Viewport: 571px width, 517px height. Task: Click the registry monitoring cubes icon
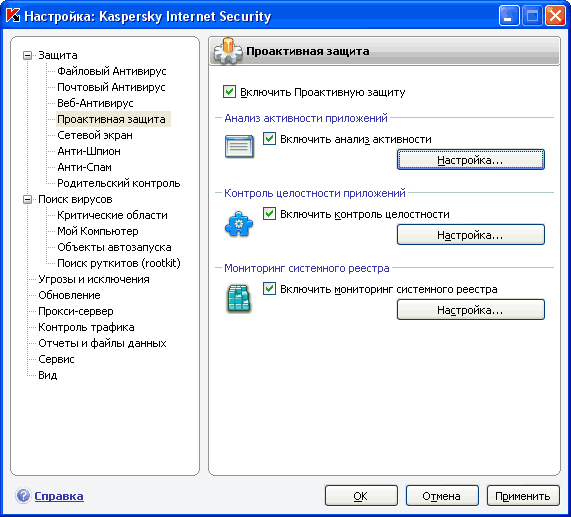coord(239,298)
